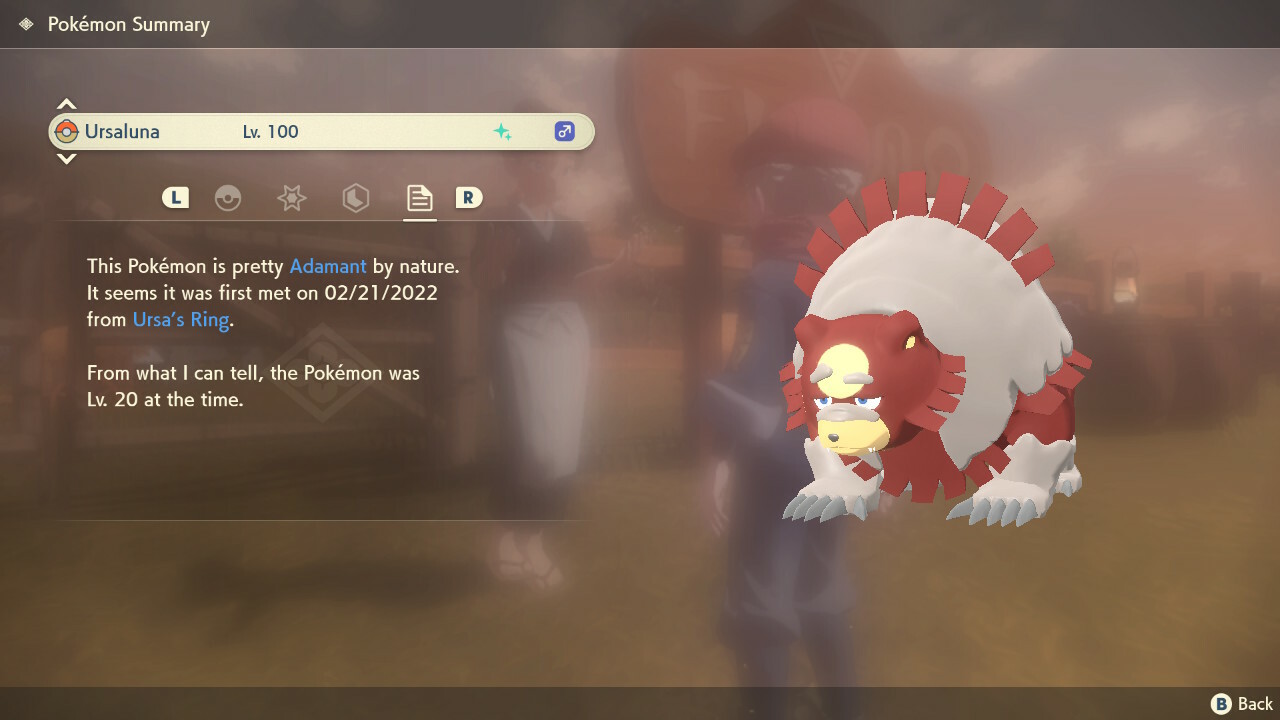The image size is (1280, 720).
Task: Click the B Back button
Action: 1242,704
